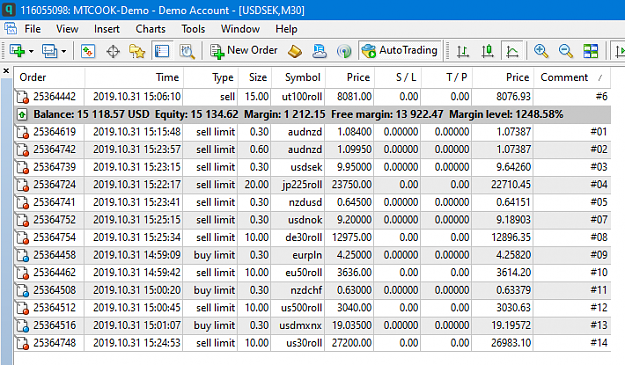625x365 pixels.
Task: Switch chart to candlesticks mode
Action: point(487,51)
